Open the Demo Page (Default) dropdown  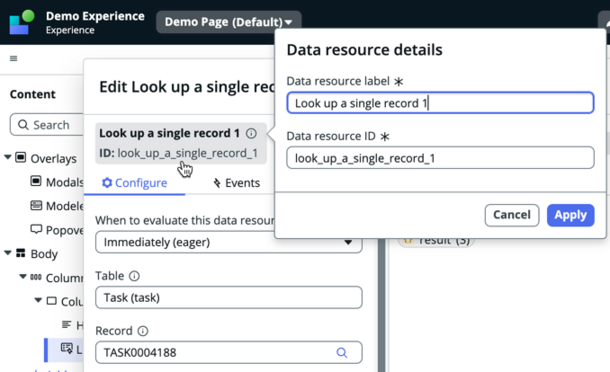(228, 22)
